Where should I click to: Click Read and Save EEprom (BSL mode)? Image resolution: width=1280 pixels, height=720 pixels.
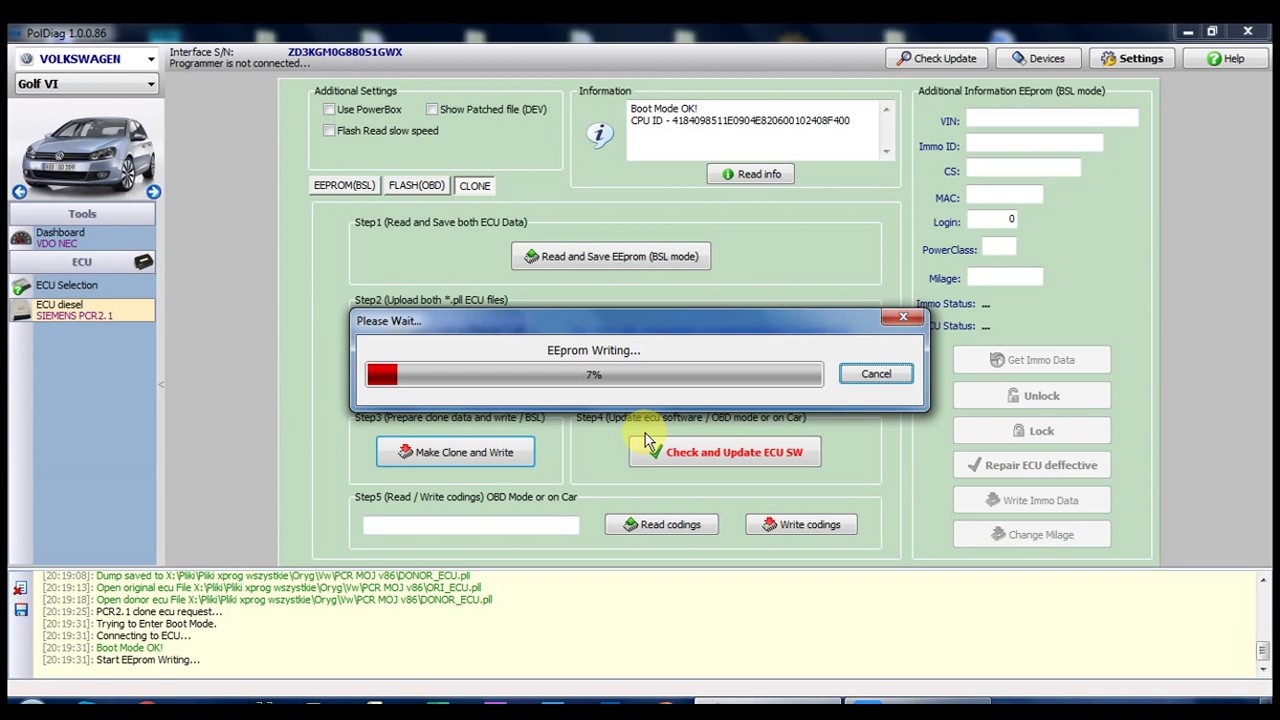[611, 257]
